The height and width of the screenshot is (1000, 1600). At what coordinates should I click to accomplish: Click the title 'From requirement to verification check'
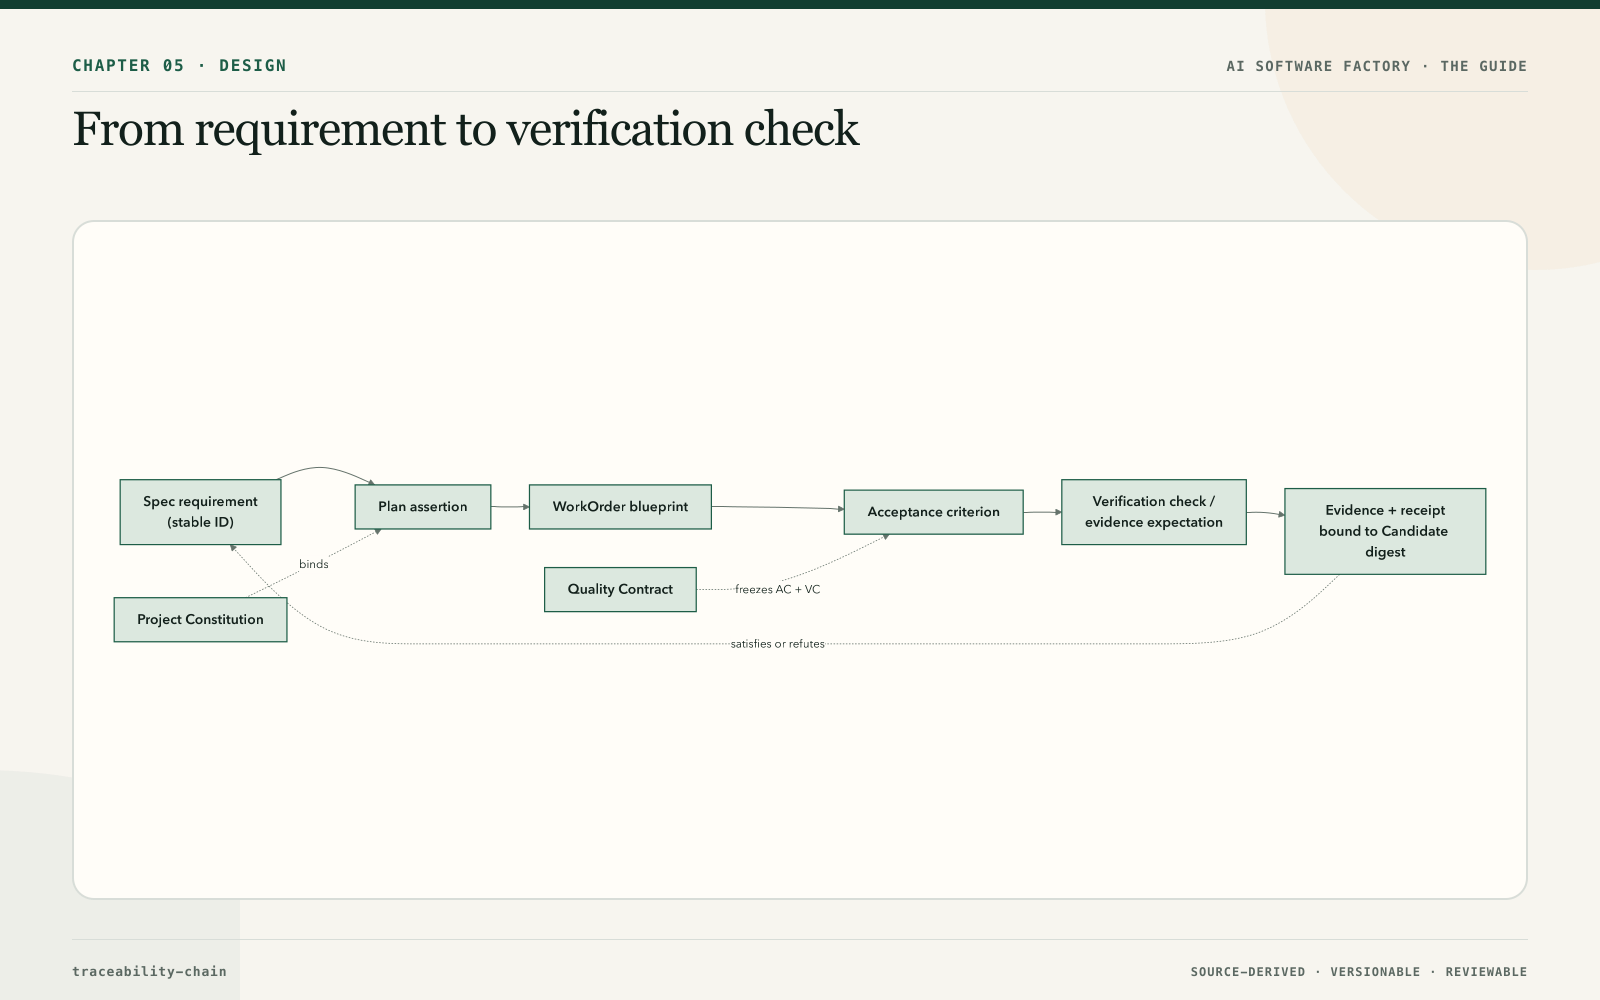pyautogui.click(x=466, y=130)
